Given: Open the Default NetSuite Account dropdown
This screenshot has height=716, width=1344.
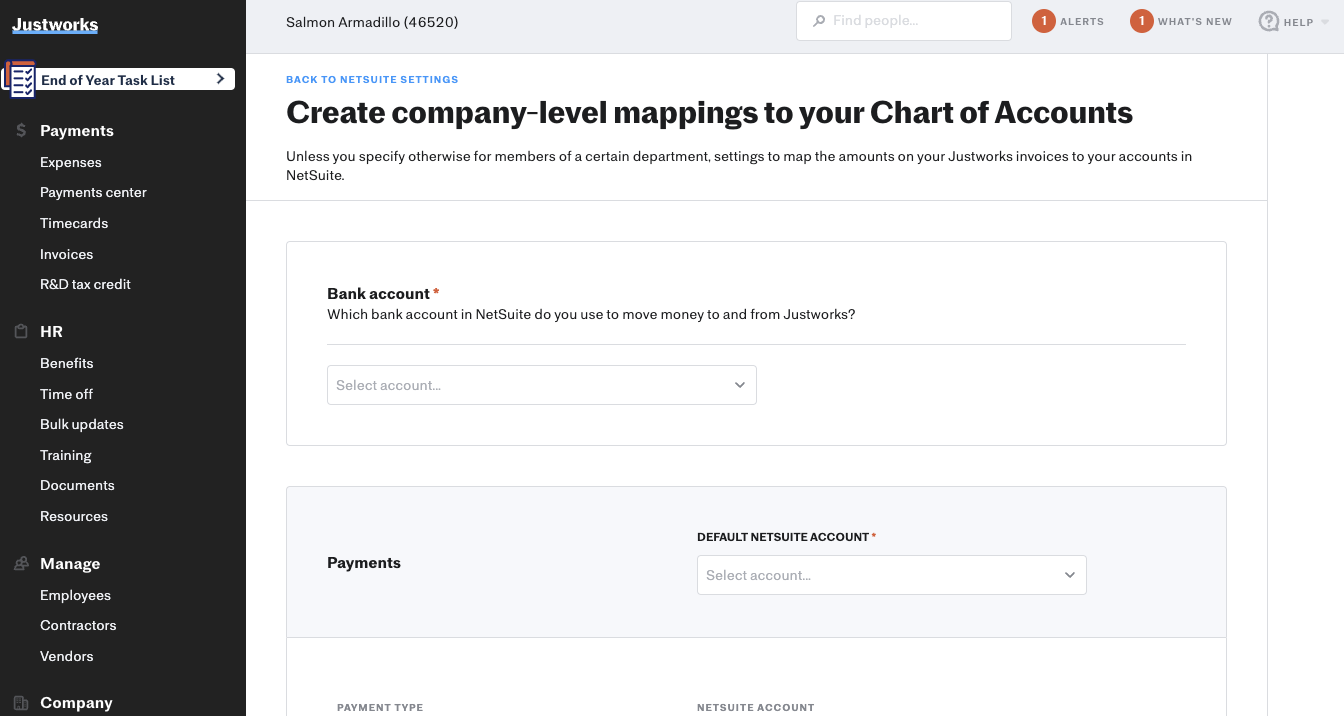Looking at the screenshot, I should pyautogui.click(x=892, y=575).
